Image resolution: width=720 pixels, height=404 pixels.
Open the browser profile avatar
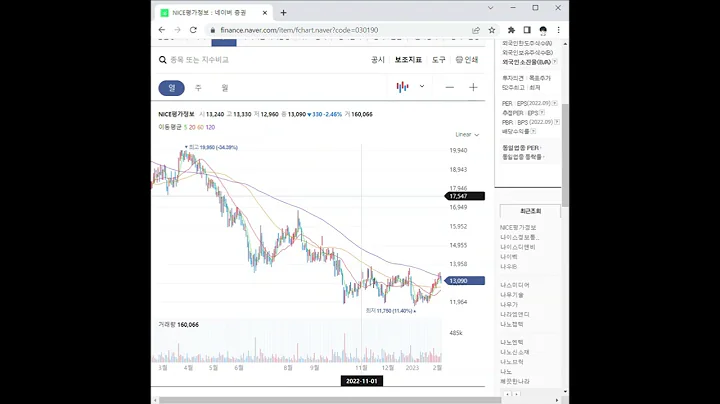pyautogui.click(x=543, y=30)
